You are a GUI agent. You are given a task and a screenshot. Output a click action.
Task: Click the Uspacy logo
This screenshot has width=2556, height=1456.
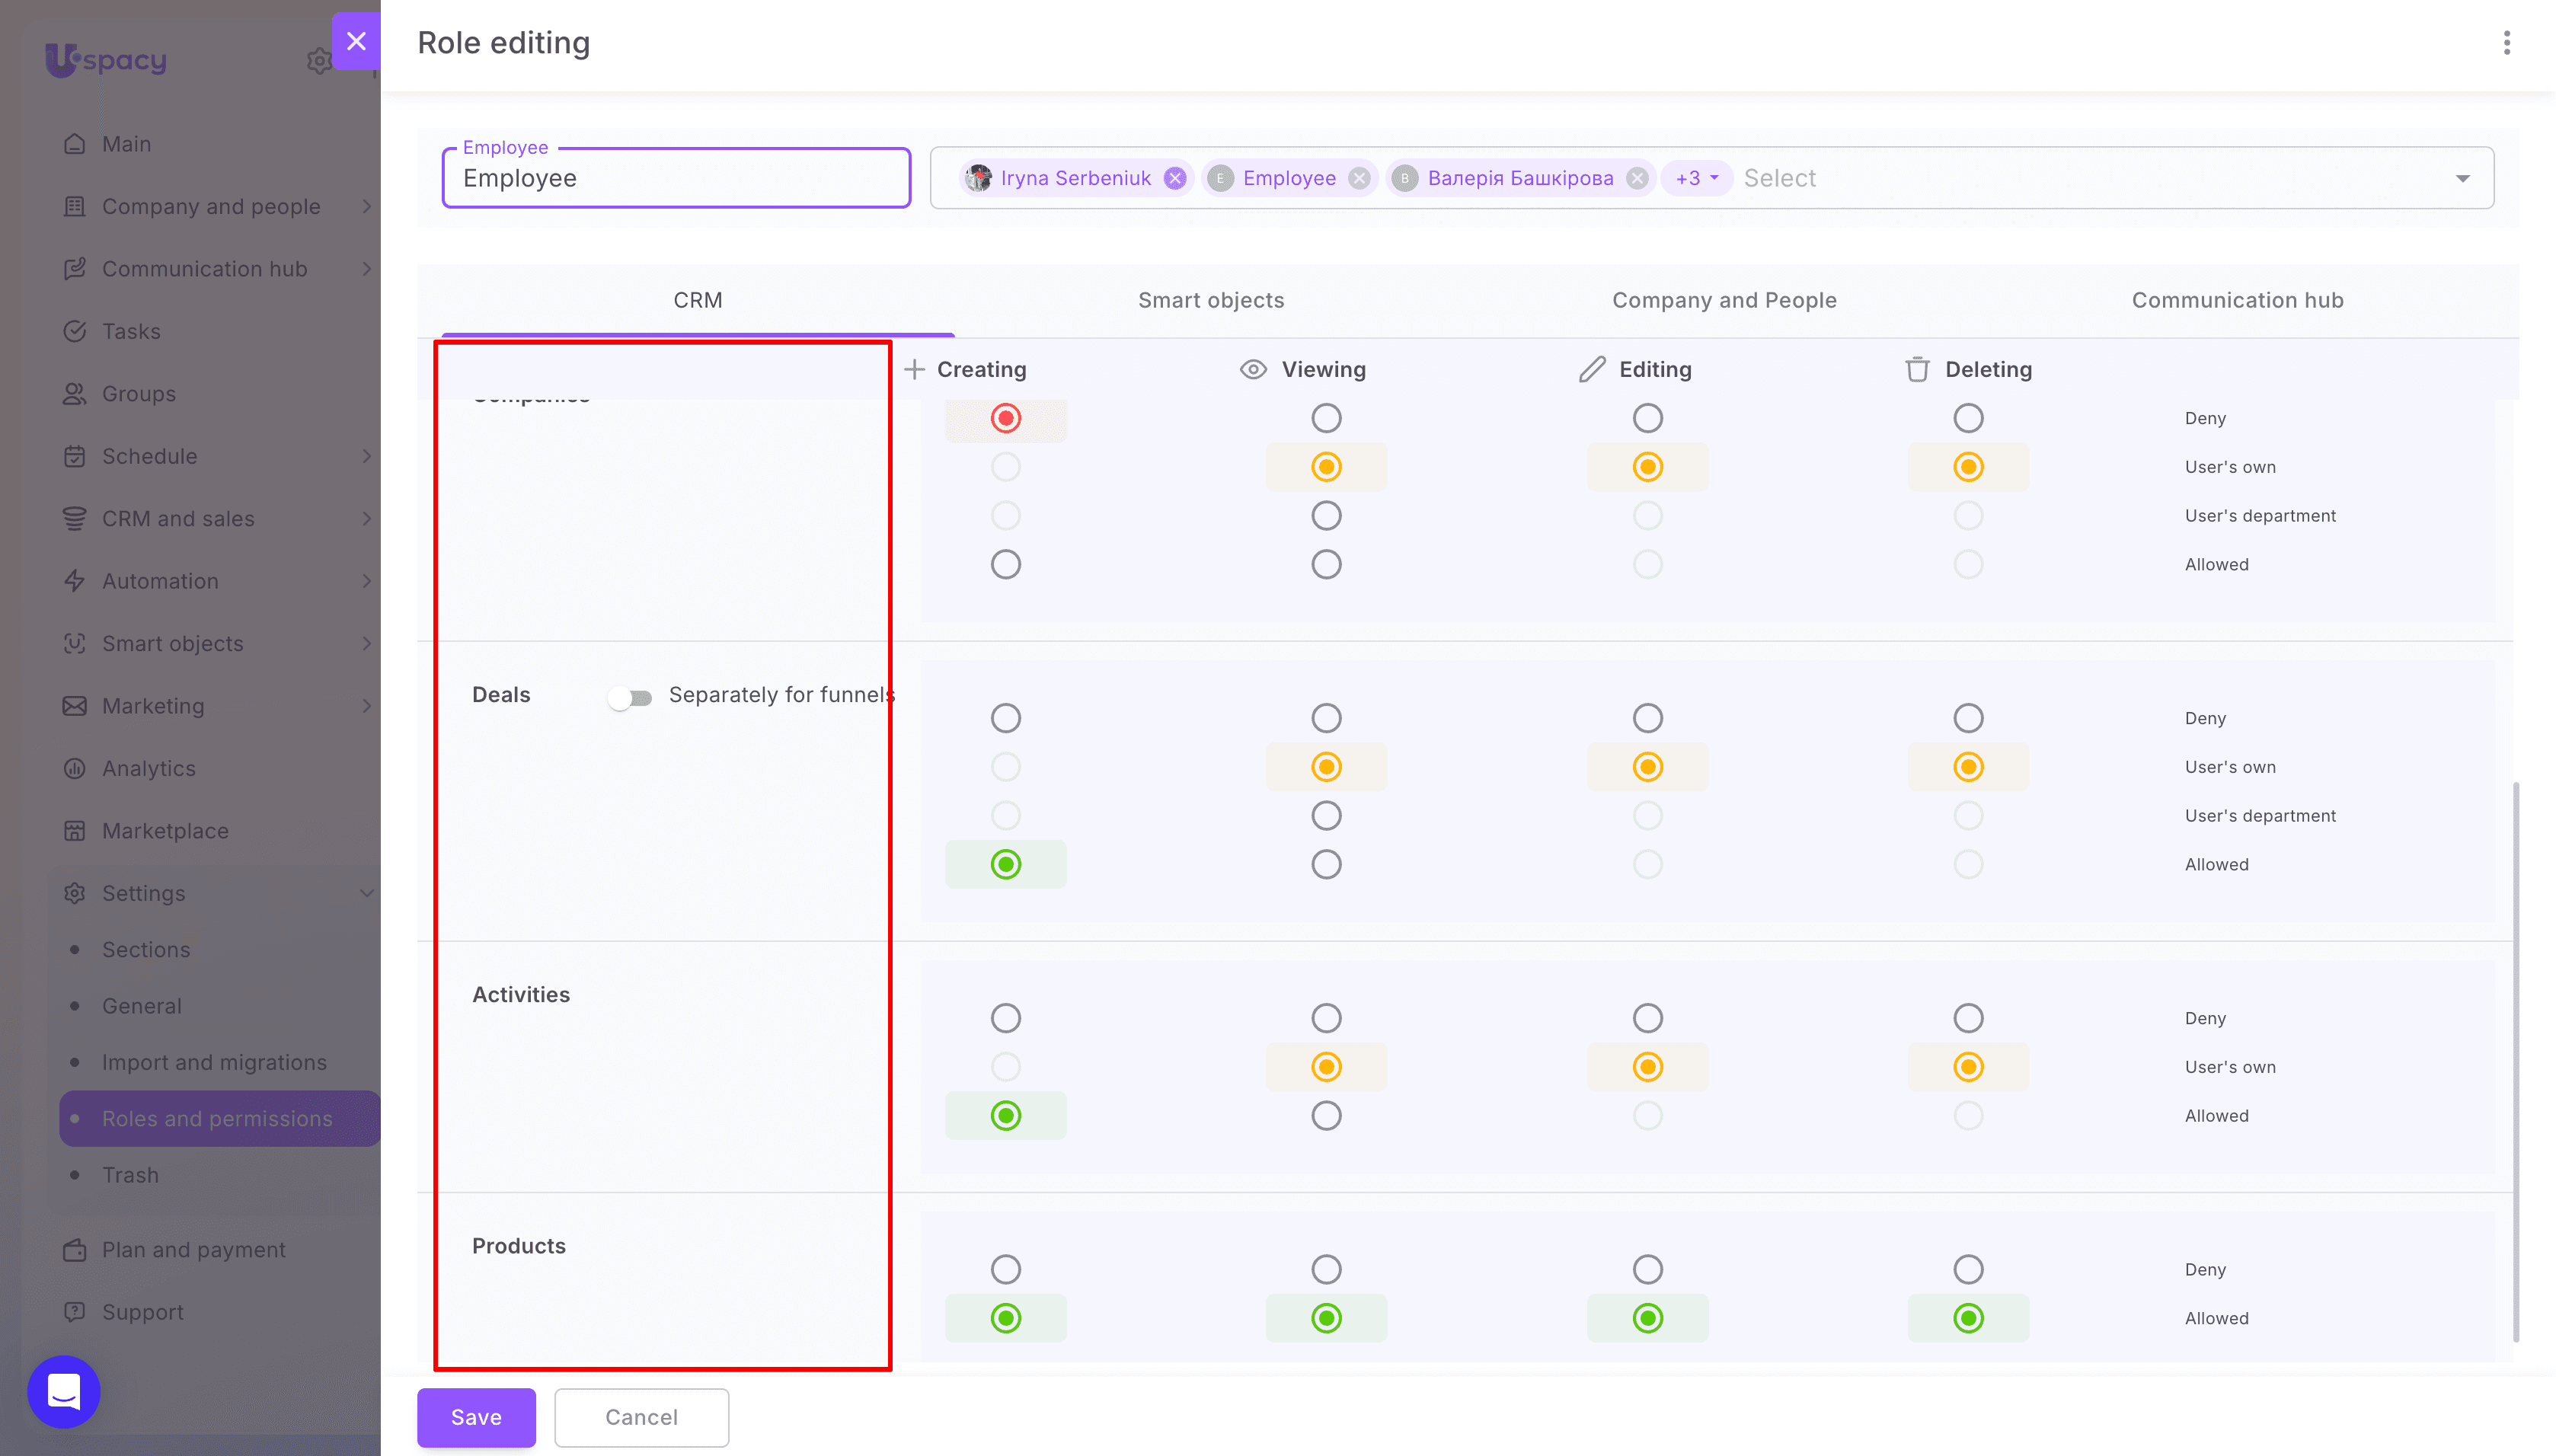click(106, 60)
